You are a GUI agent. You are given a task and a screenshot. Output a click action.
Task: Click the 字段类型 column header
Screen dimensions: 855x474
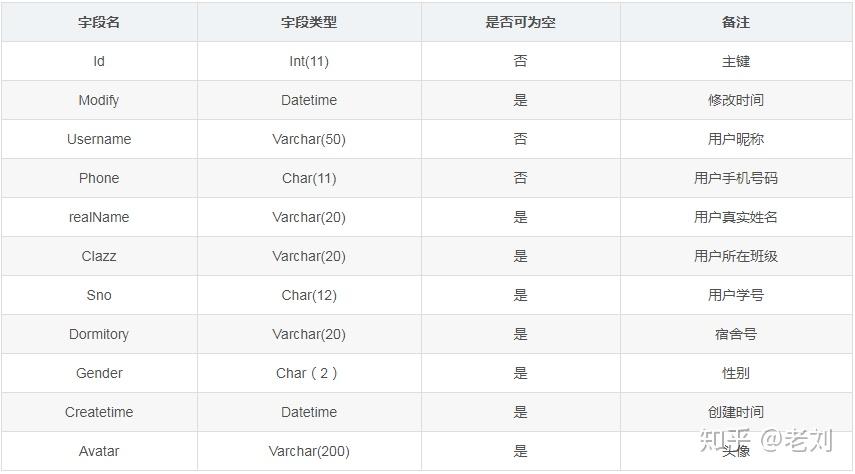(309, 22)
